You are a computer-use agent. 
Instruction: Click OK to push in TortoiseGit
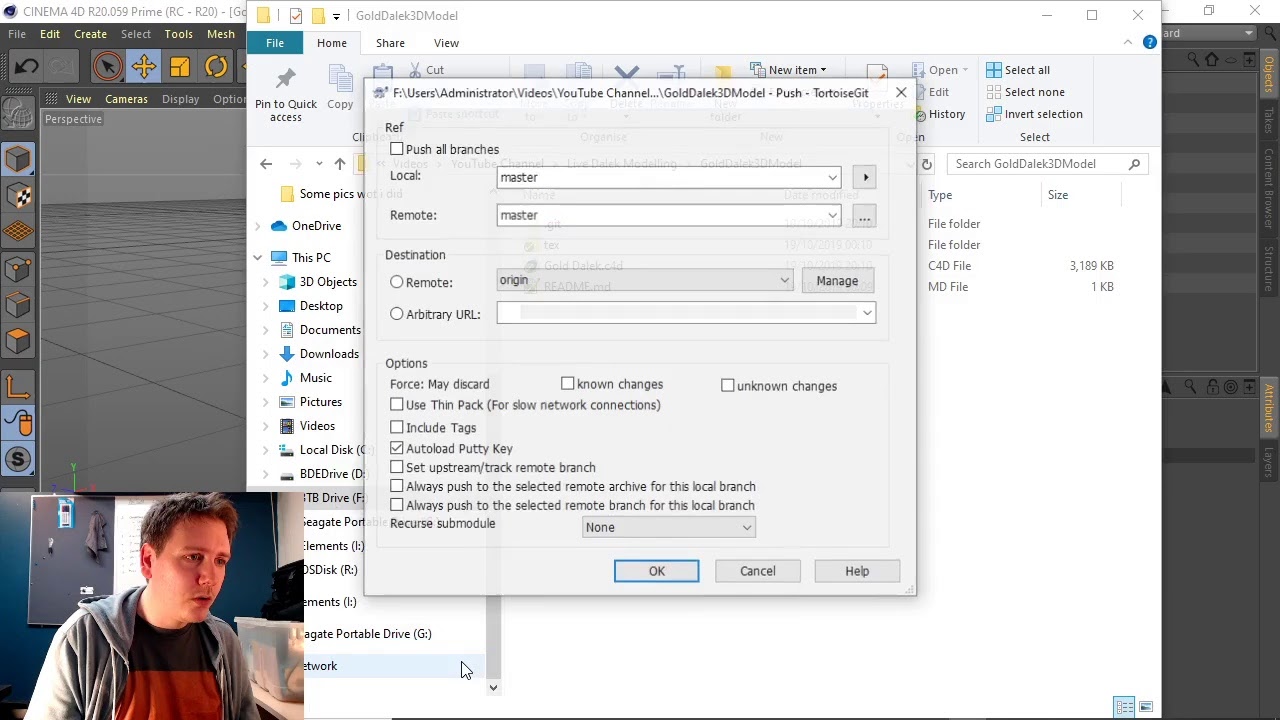pos(657,571)
